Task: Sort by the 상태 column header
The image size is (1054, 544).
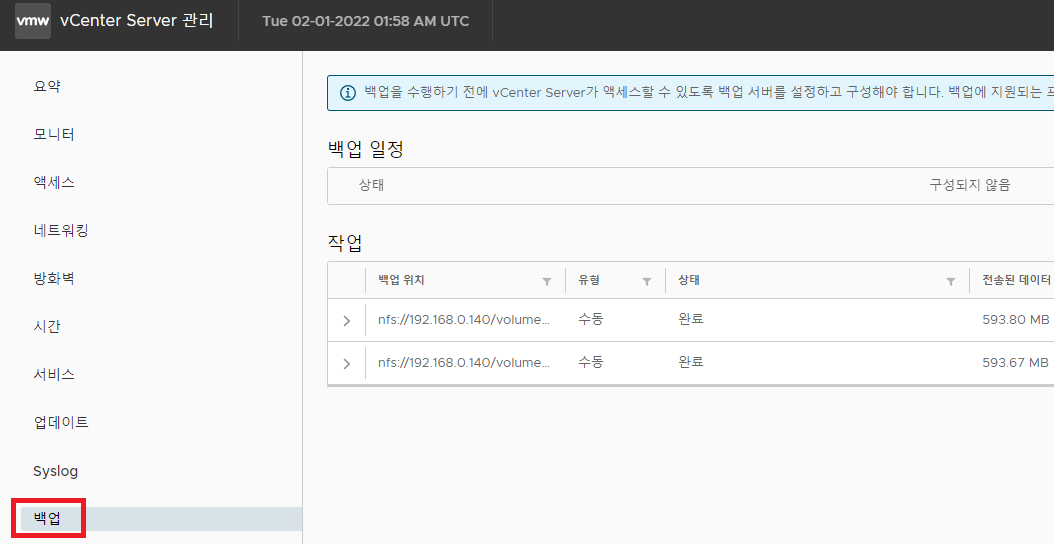Action: [x=689, y=280]
